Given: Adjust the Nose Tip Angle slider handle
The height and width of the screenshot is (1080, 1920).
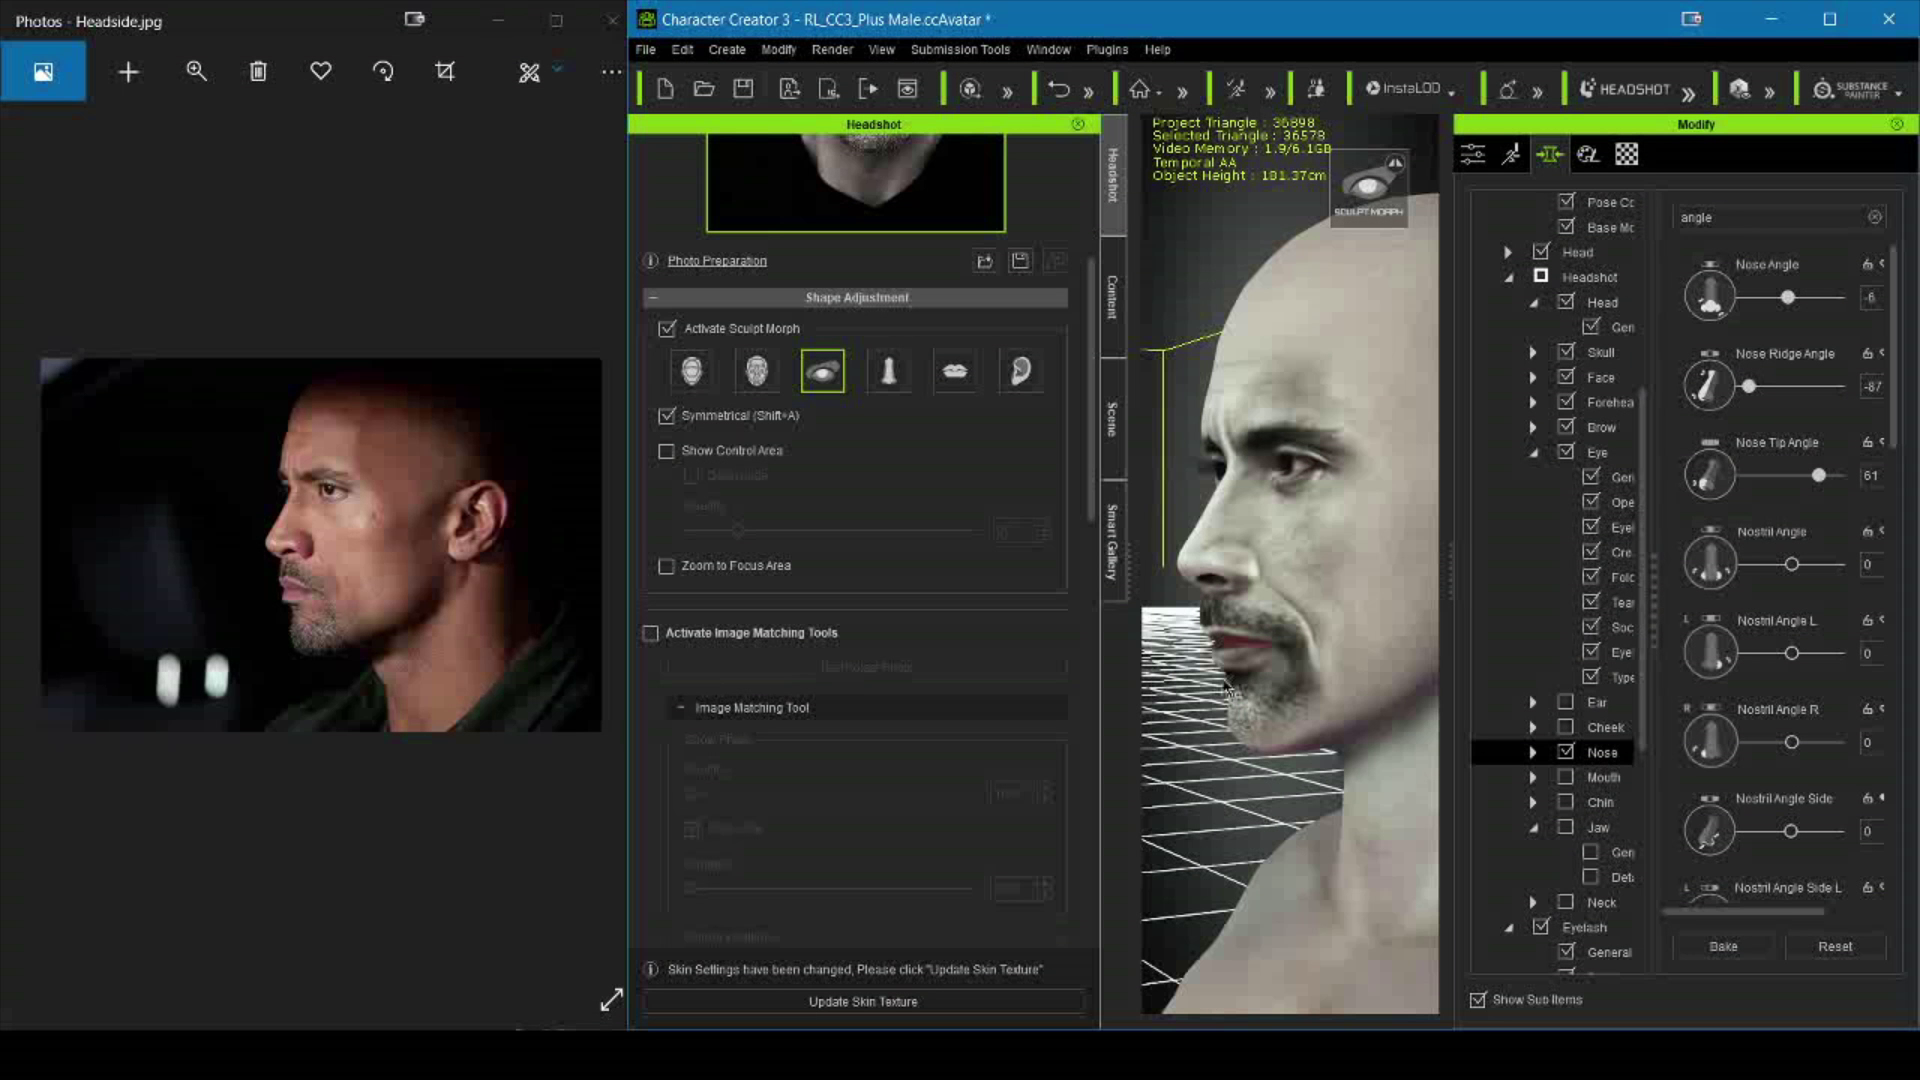Looking at the screenshot, I should point(1819,476).
